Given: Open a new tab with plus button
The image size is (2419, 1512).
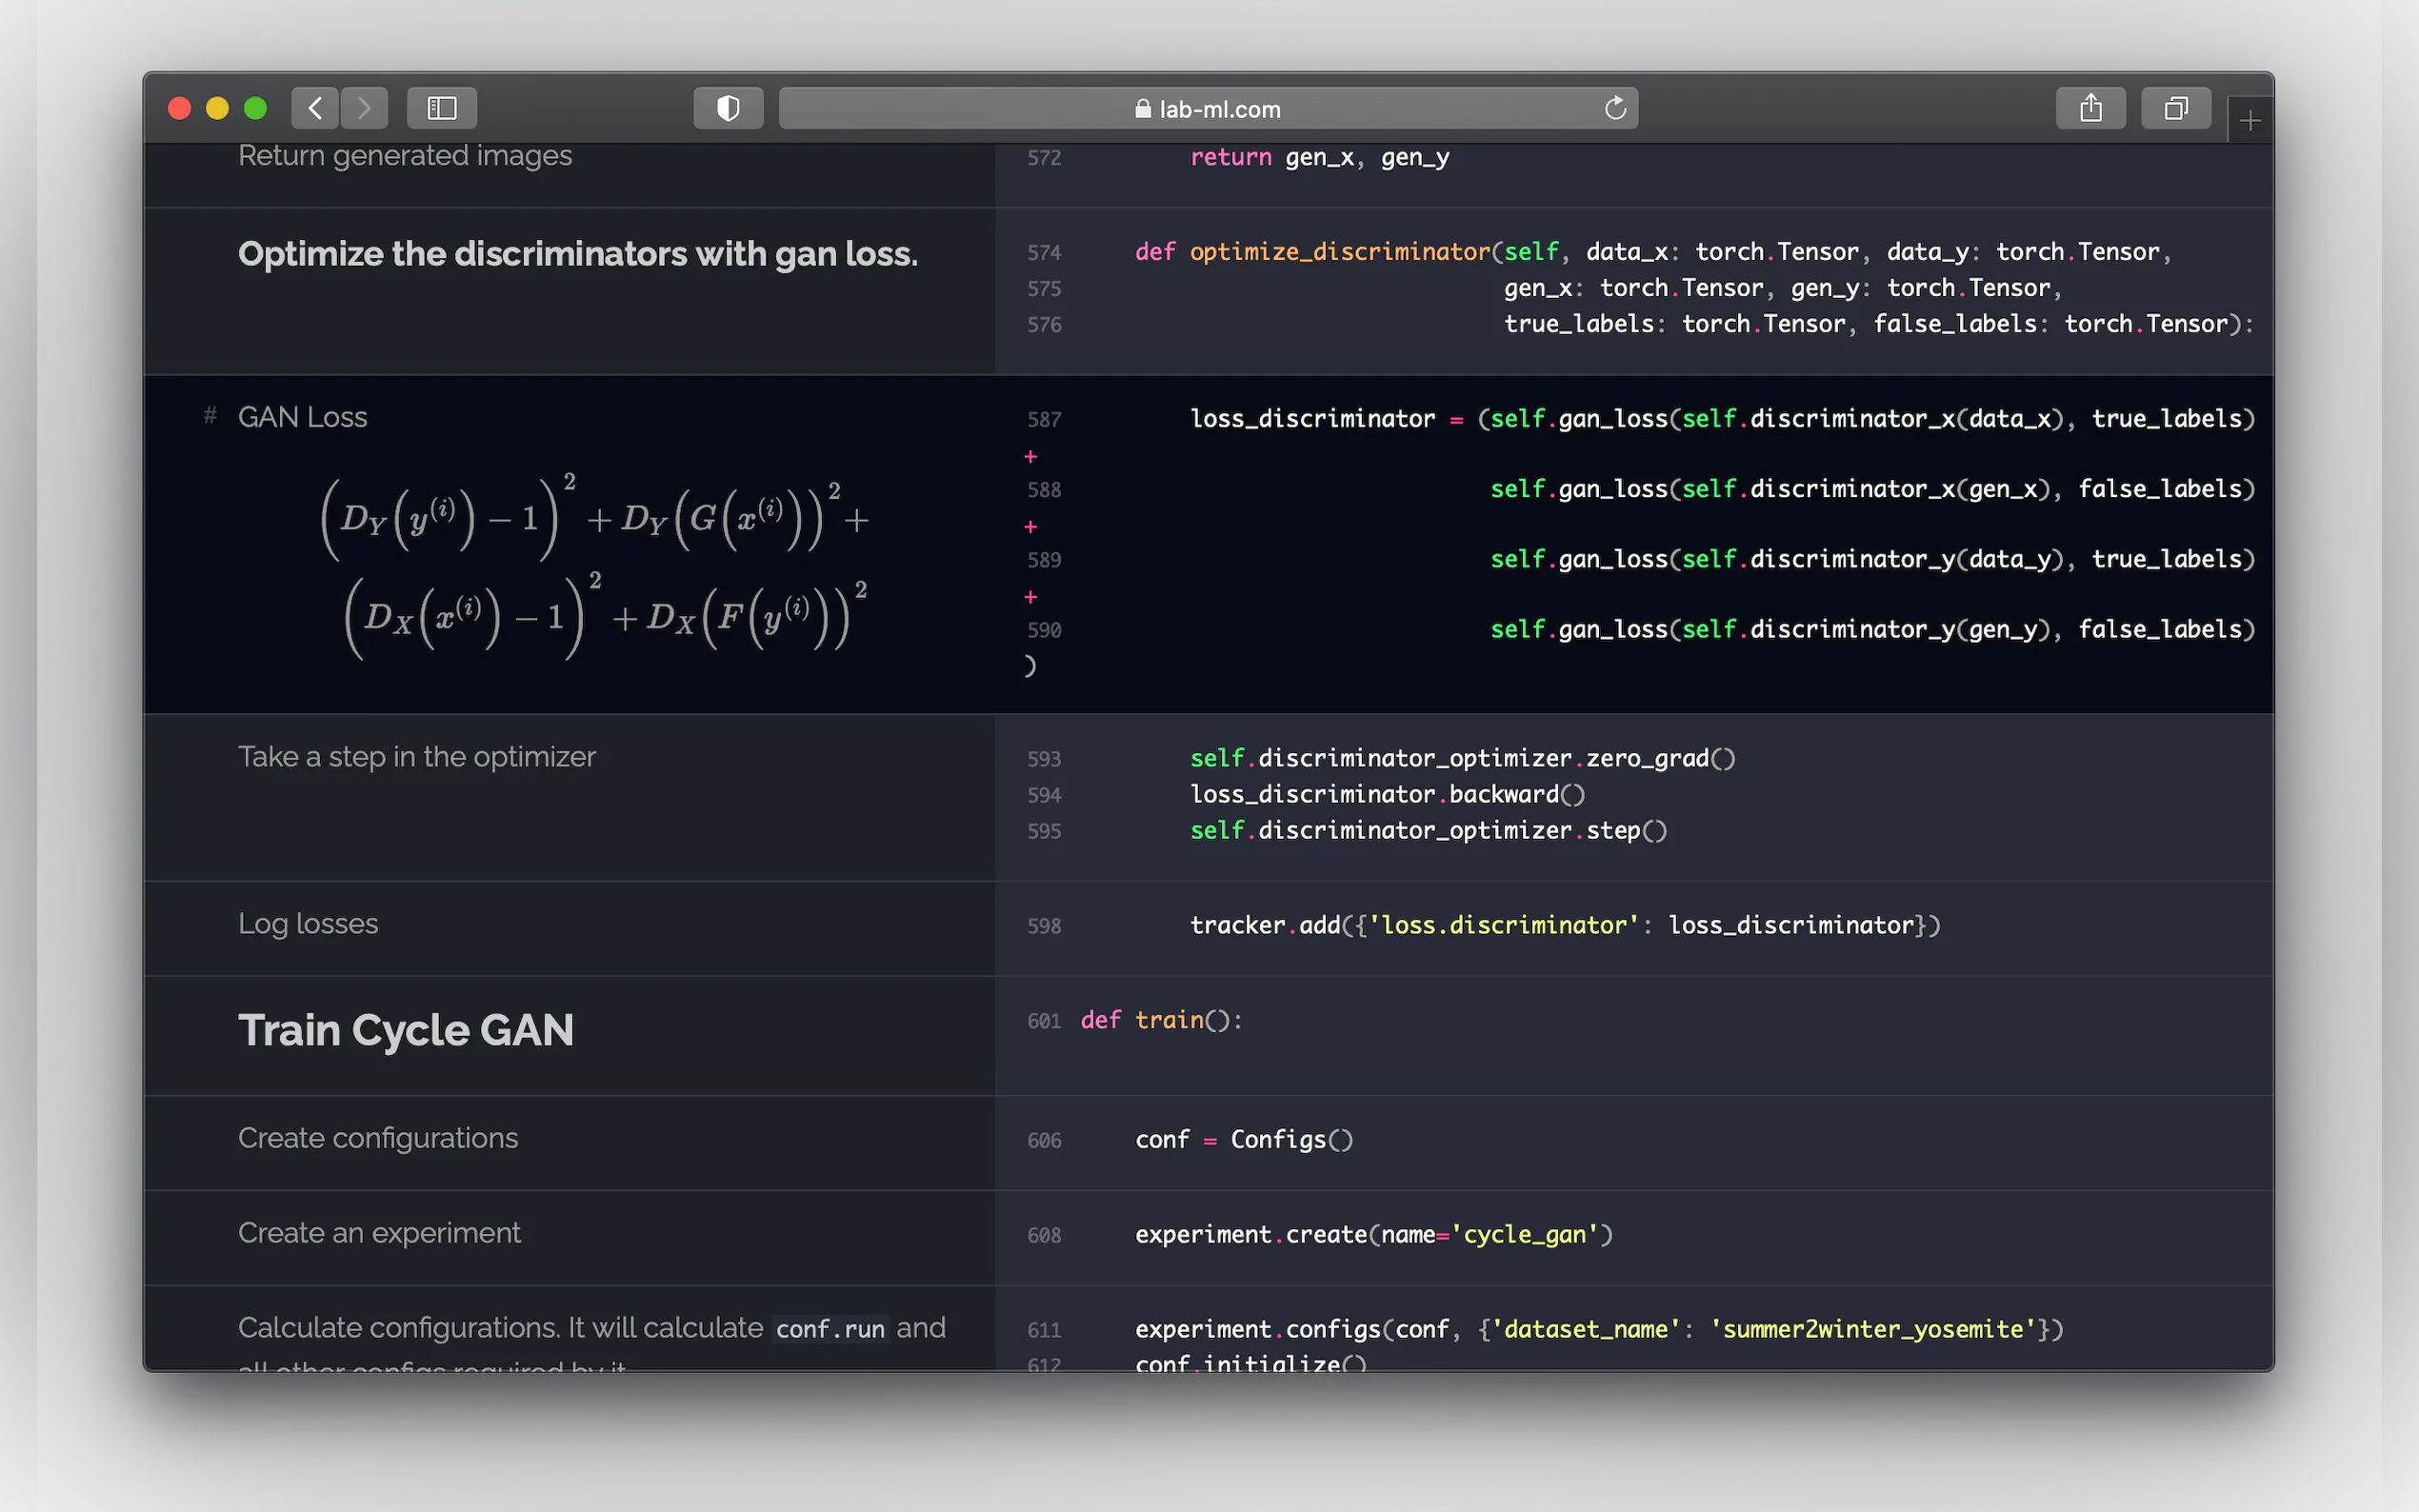Looking at the screenshot, I should click(x=2250, y=121).
